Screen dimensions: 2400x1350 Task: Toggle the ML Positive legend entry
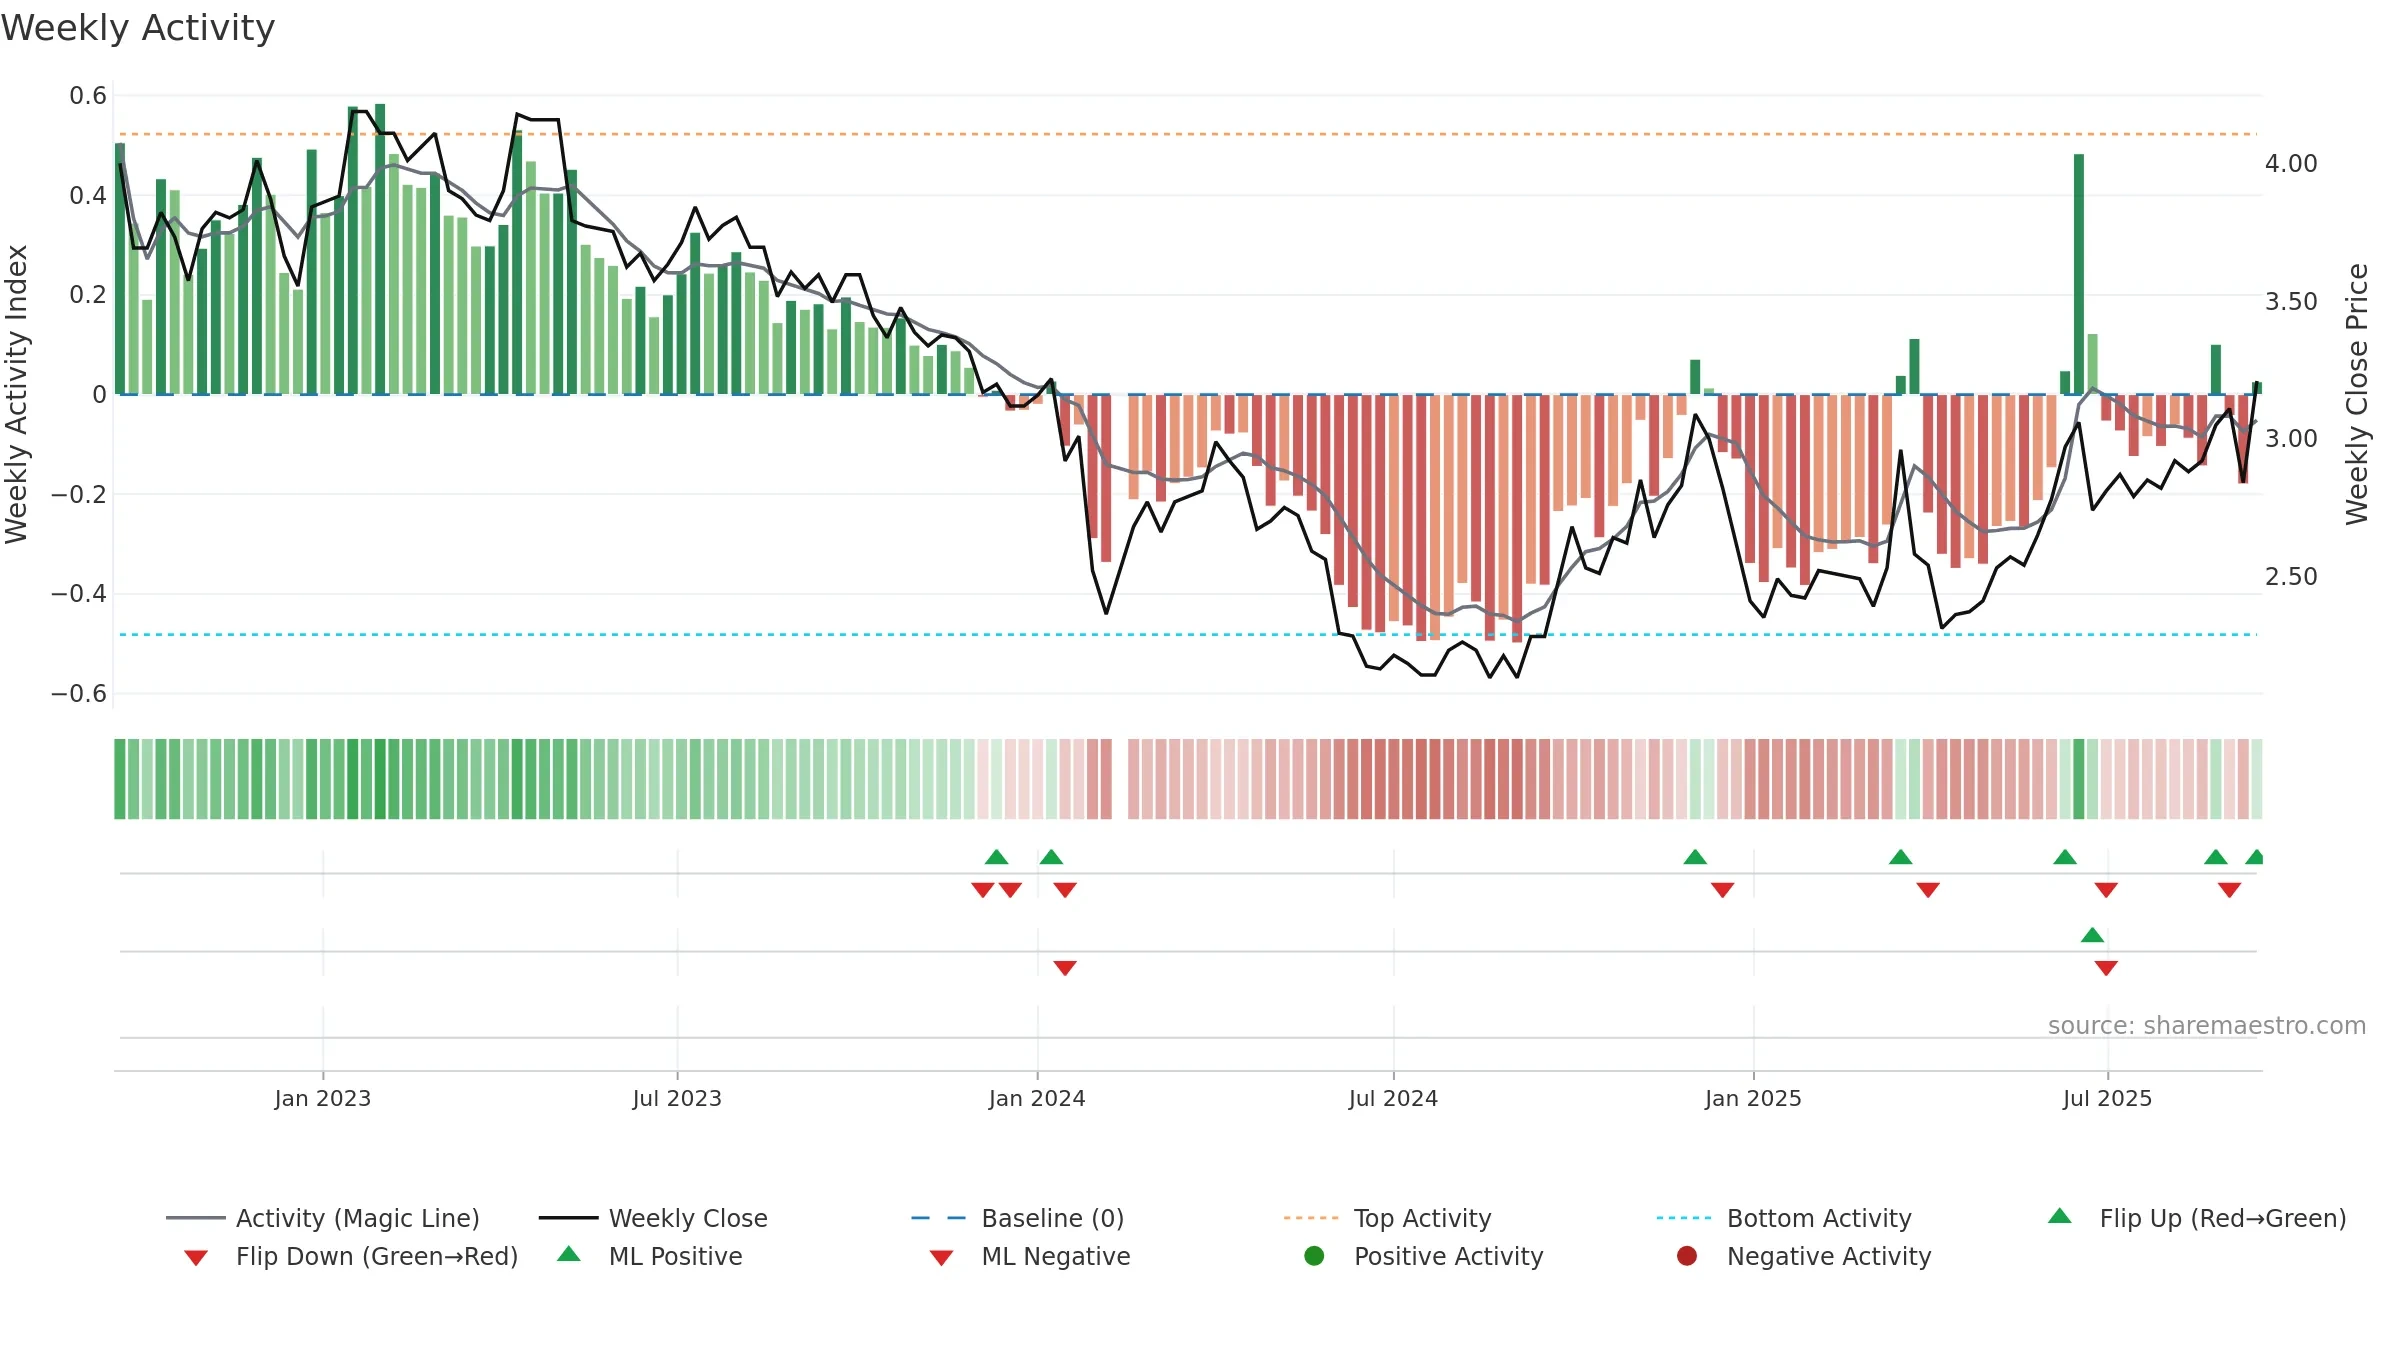pos(650,1256)
